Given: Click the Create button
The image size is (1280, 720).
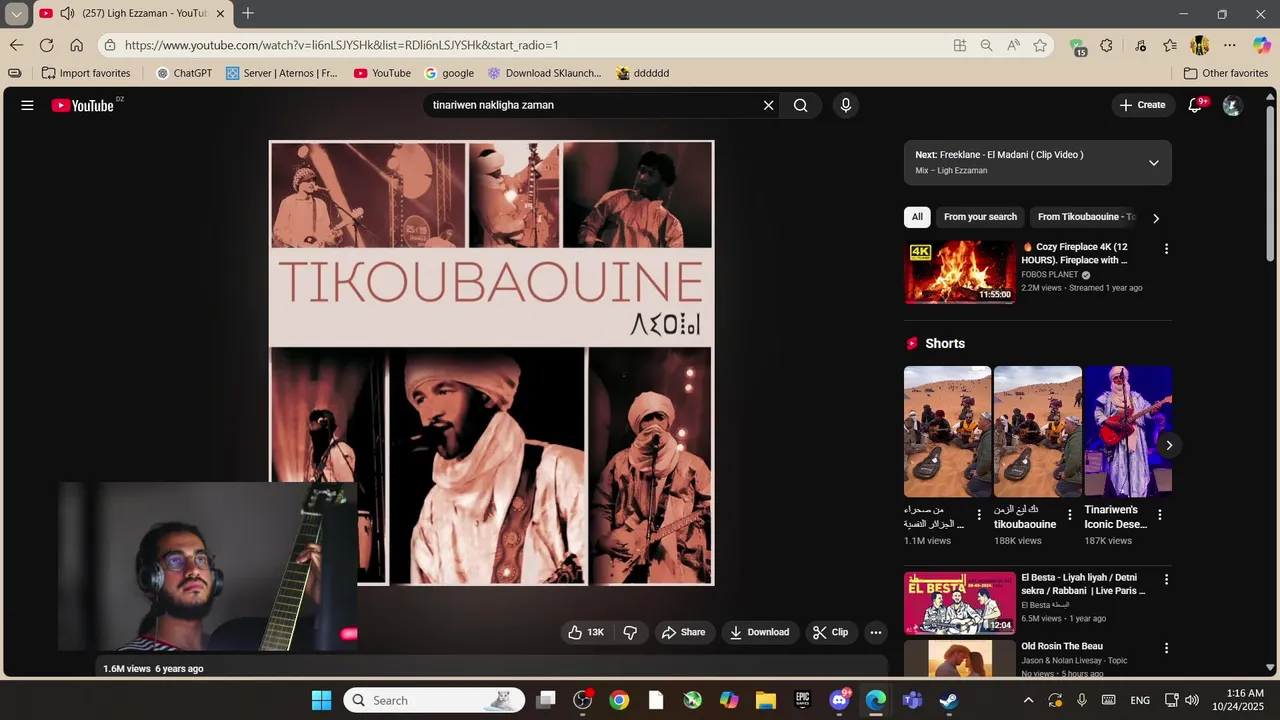Looking at the screenshot, I should (x=1142, y=105).
